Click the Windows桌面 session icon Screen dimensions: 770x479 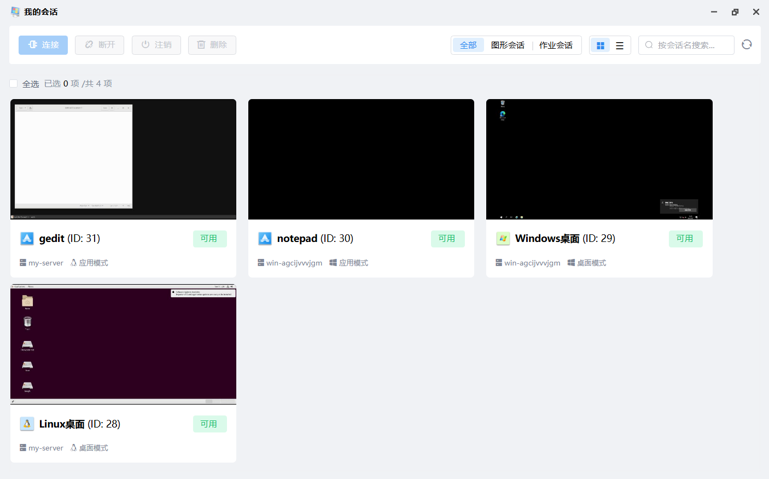click(x=503, y=239)
